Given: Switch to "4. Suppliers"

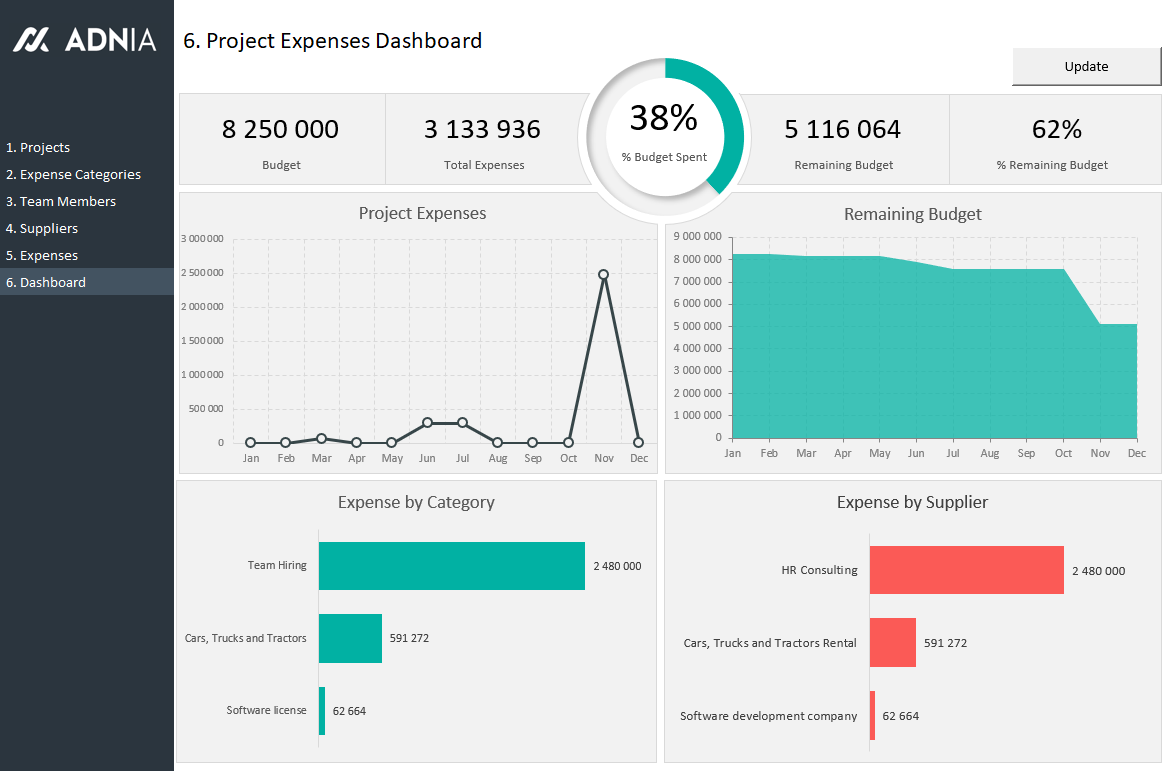Looking at the screenshot, I should [47, 227].
